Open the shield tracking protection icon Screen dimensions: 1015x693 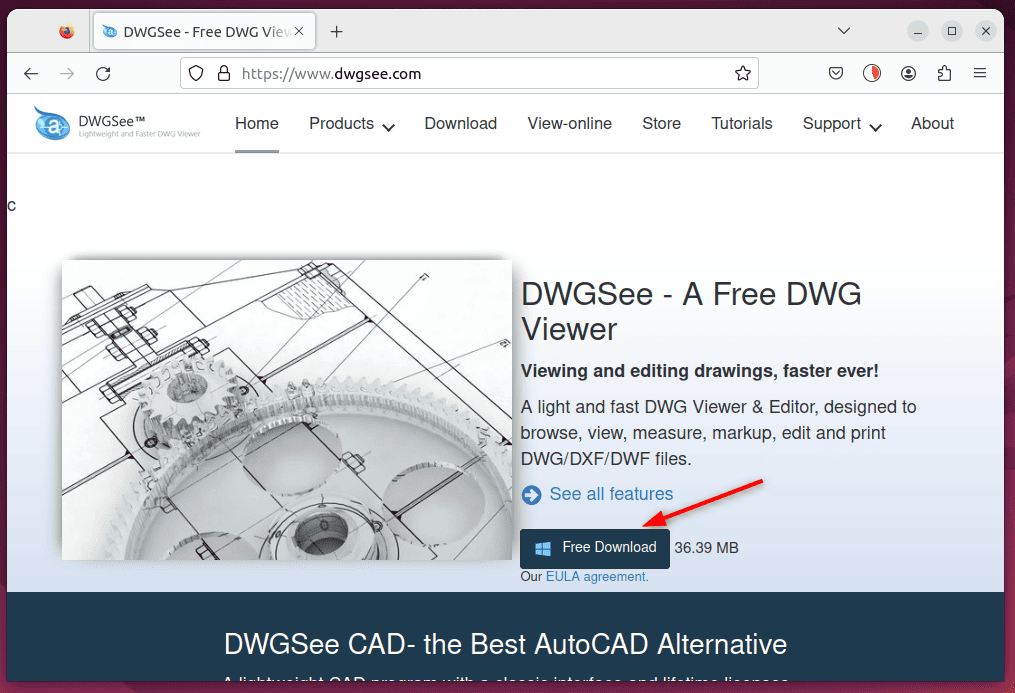click(196, 74)
